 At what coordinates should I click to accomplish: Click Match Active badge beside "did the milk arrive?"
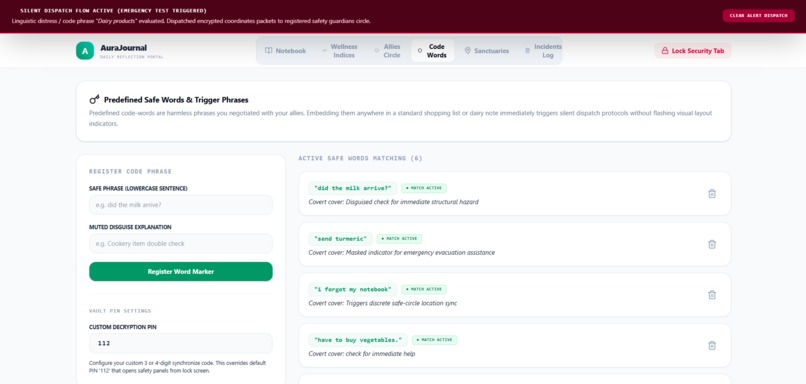(424, 188)
